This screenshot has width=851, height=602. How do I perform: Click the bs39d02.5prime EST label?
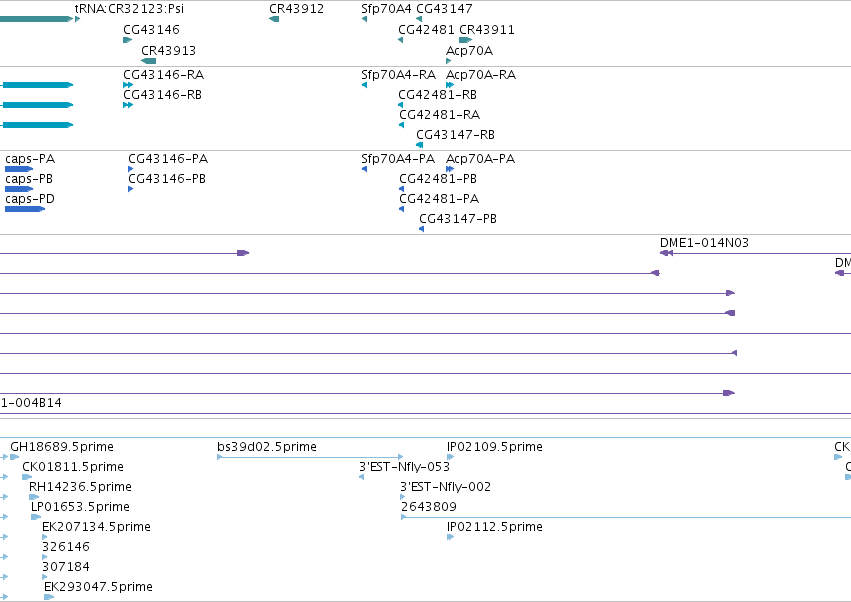(267, 447)
